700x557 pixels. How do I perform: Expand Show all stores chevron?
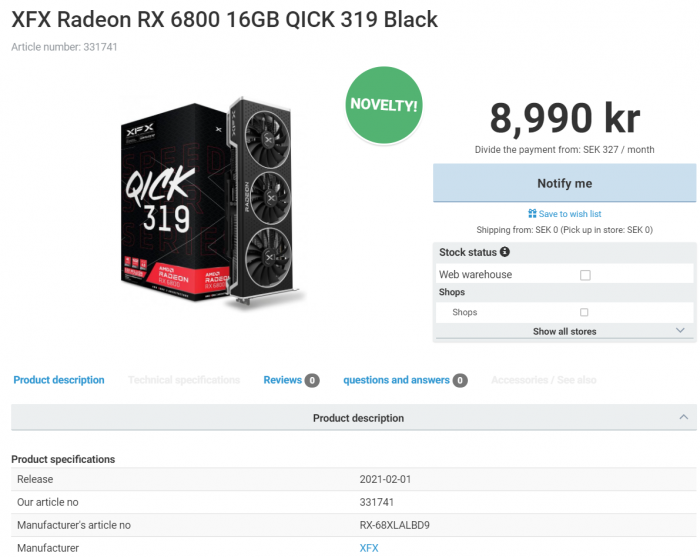(680, 331)
